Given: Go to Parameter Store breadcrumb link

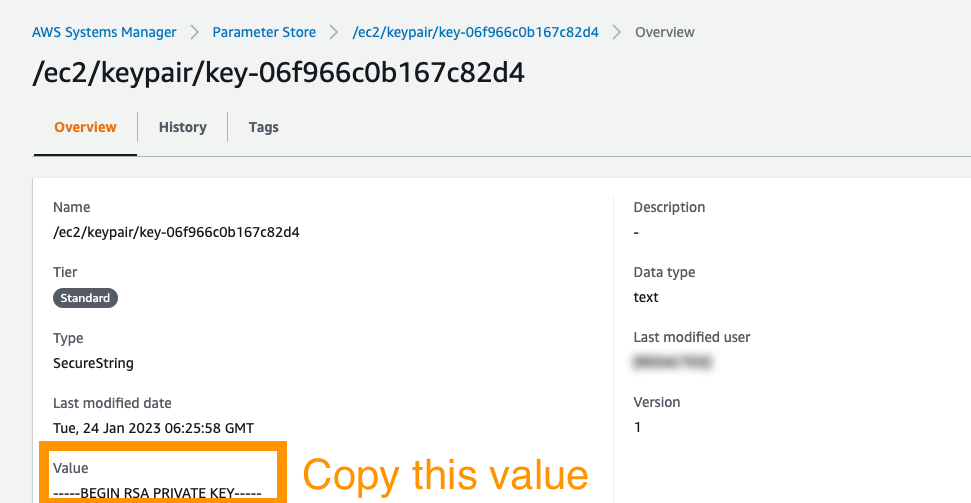Looking at the screenshot, I should point(264,32).
